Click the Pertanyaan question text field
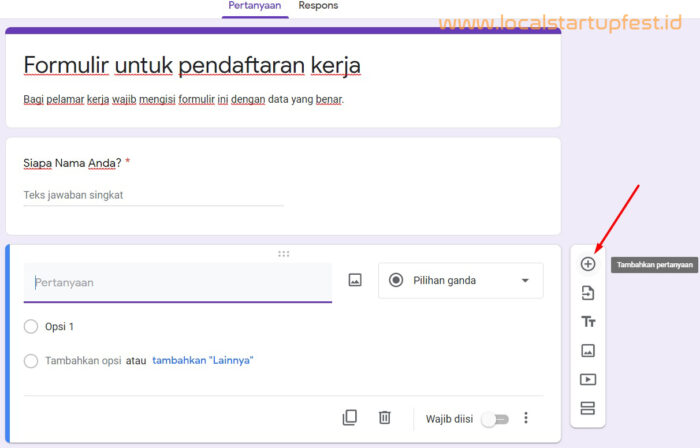 (178, 282)
